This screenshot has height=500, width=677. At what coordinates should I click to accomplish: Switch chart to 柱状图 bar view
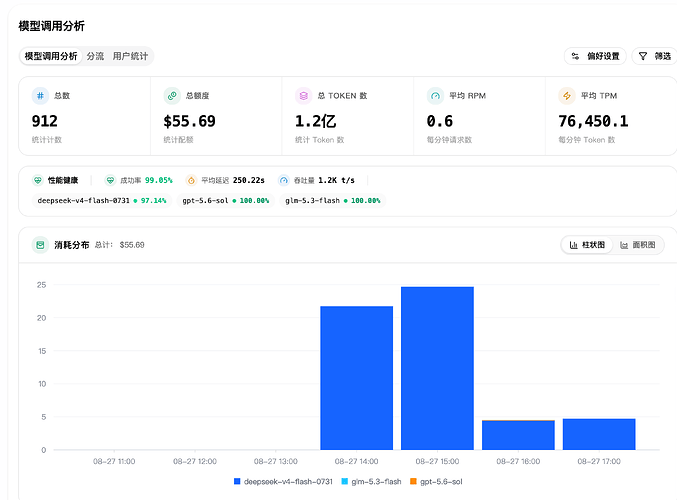click(x=587, y=245)
